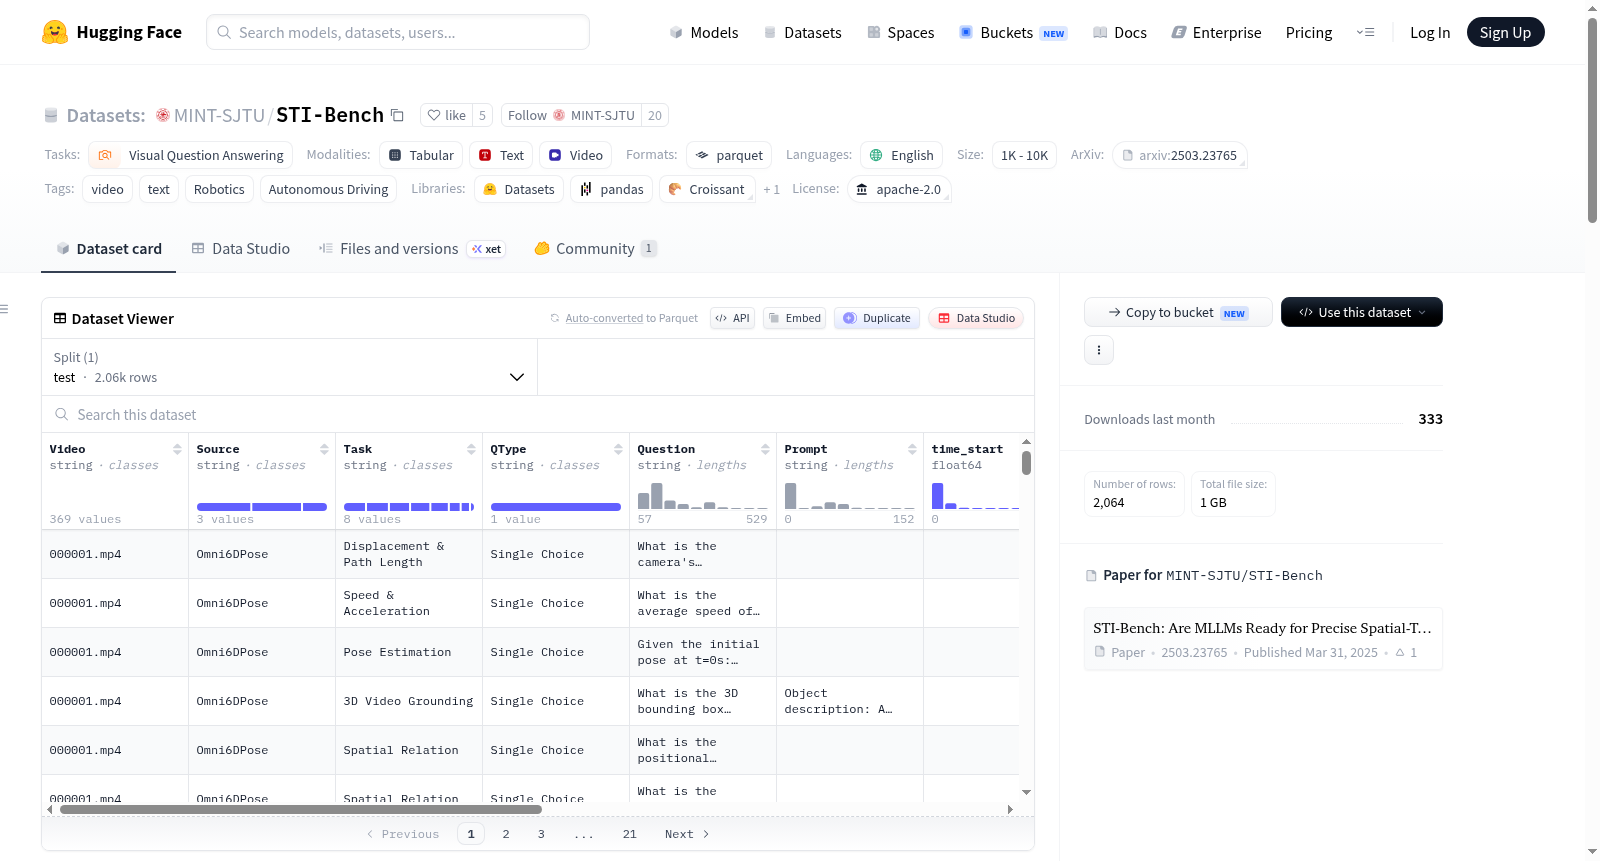1600x861 pixels.
Task: Open the arxiv:2503.23765 tag
Action: (x=1179, y=155)
